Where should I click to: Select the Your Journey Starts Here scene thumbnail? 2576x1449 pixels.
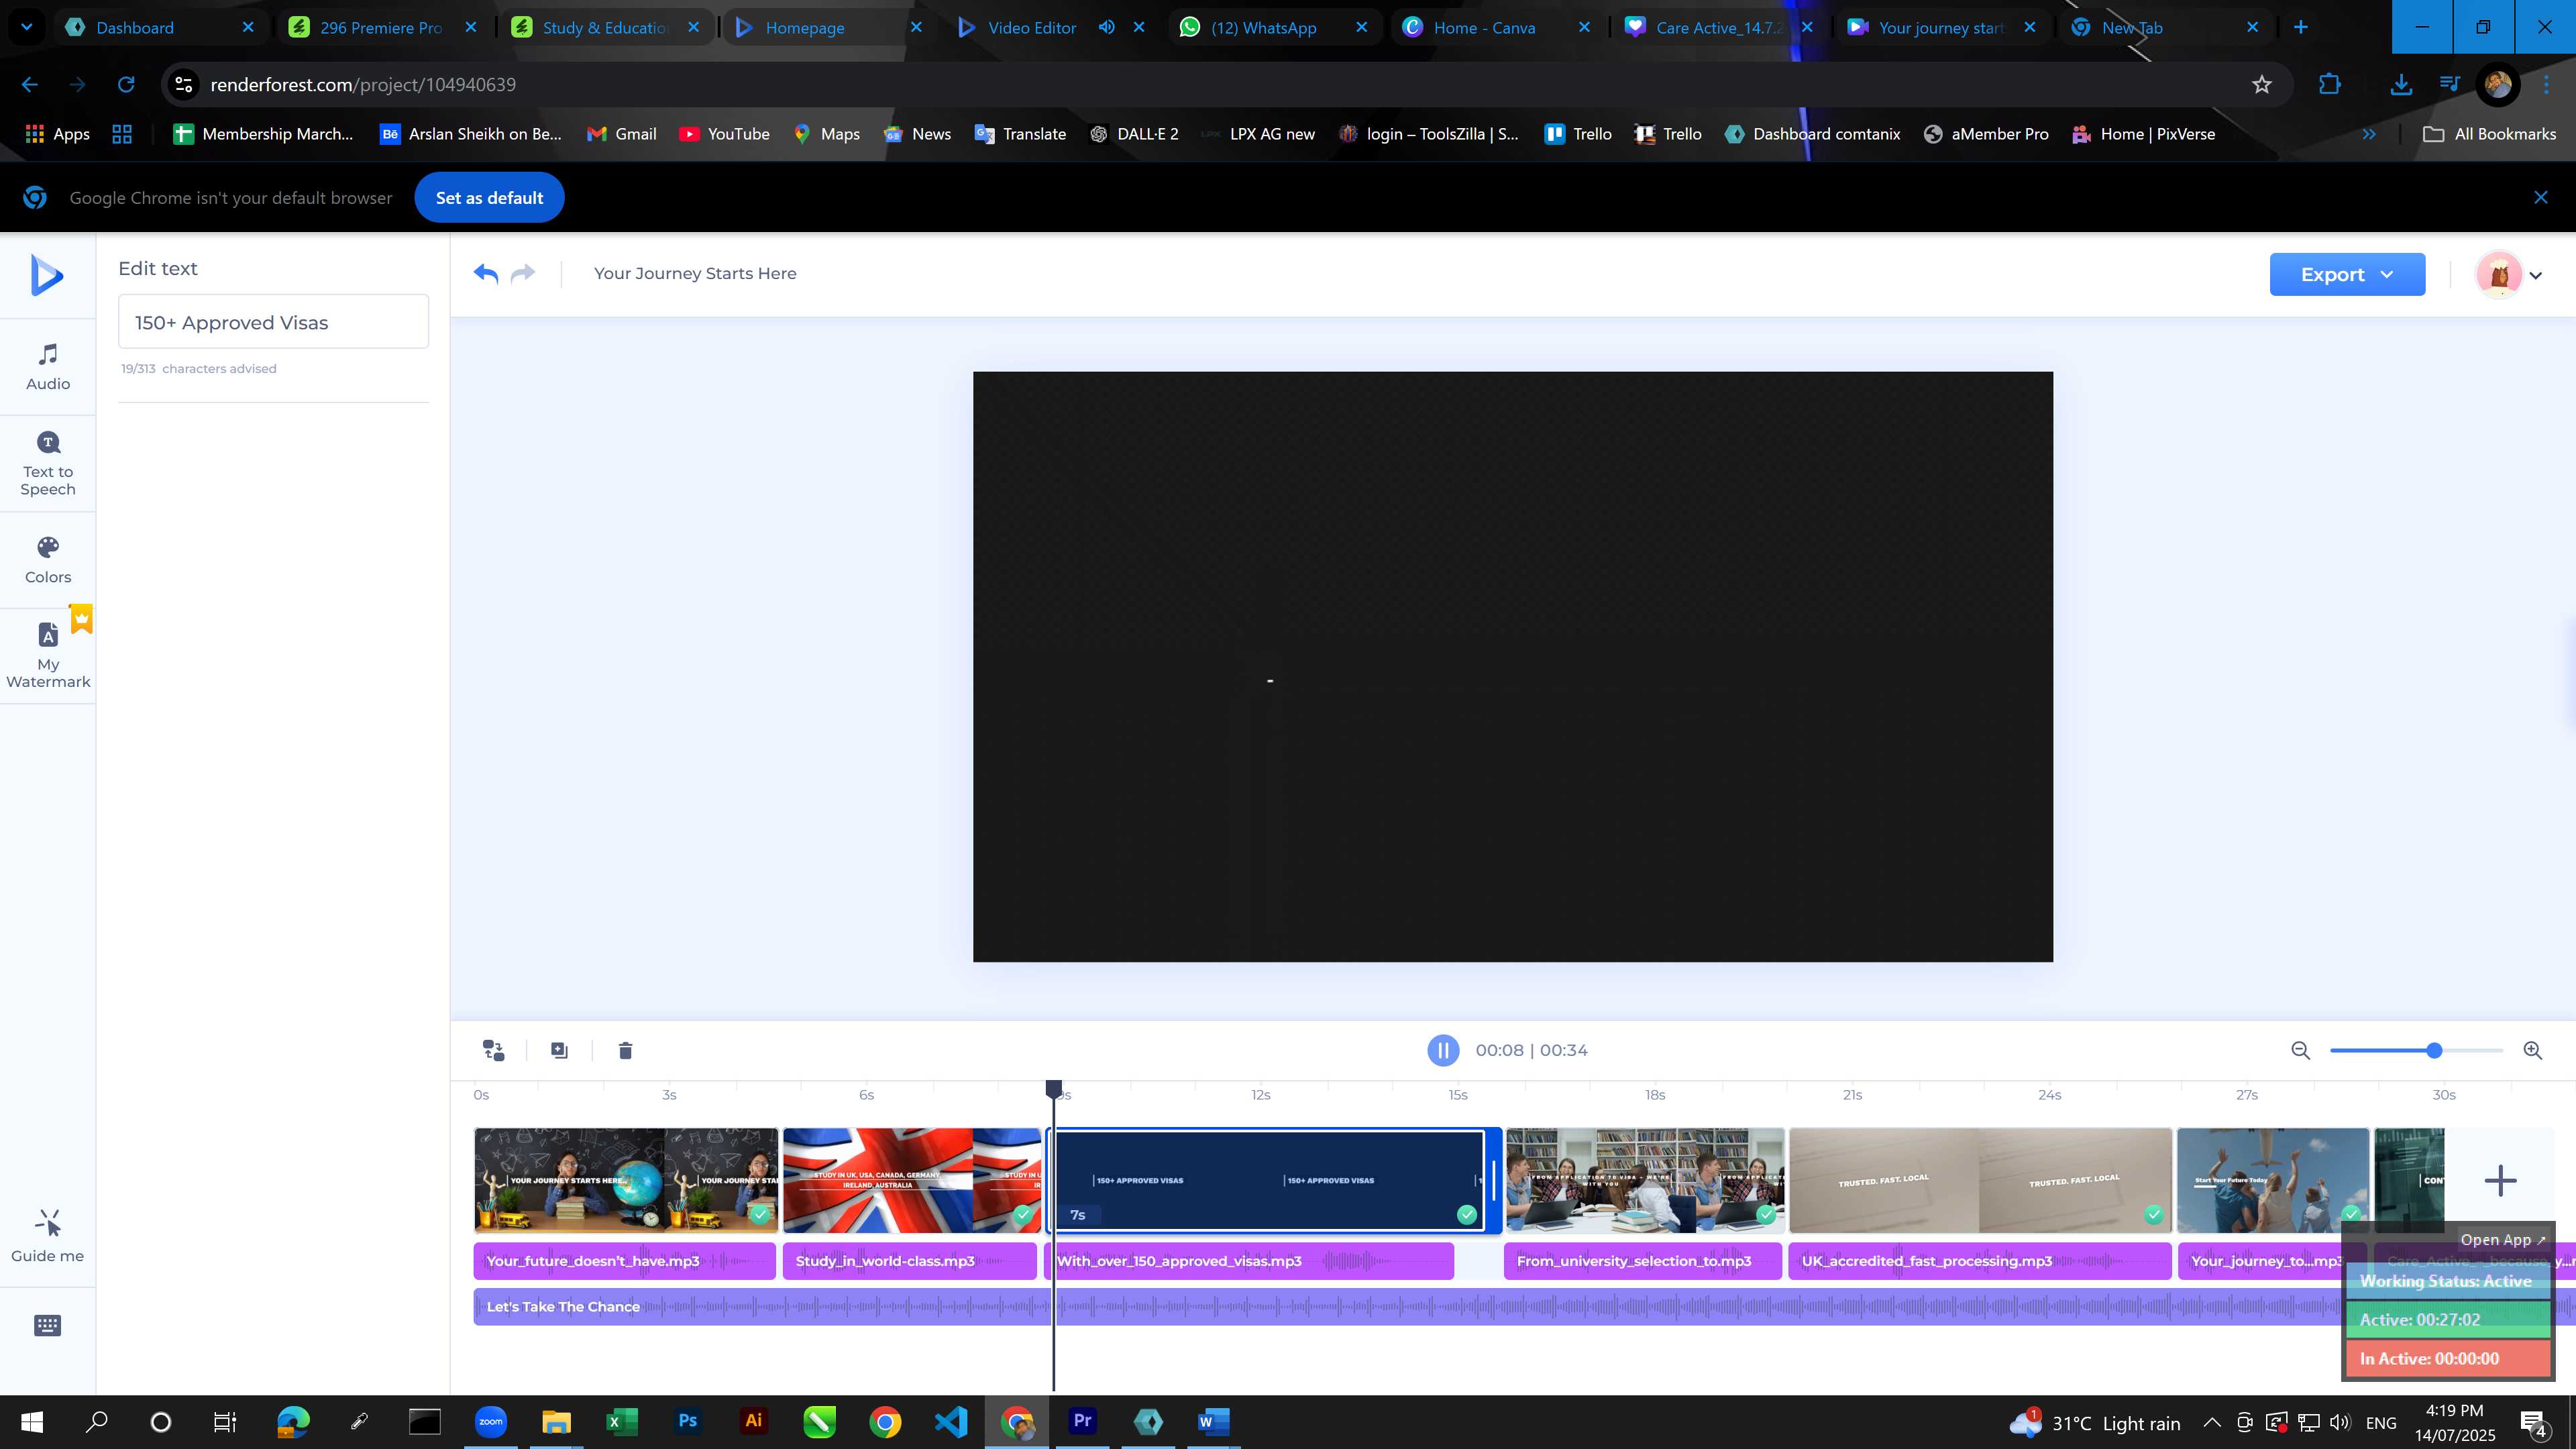626,1180
